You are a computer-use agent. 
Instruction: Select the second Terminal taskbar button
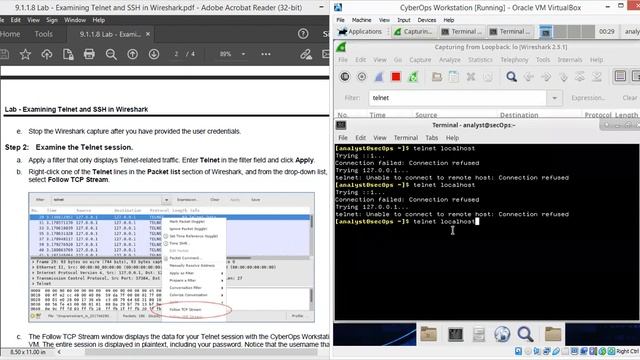510,31
